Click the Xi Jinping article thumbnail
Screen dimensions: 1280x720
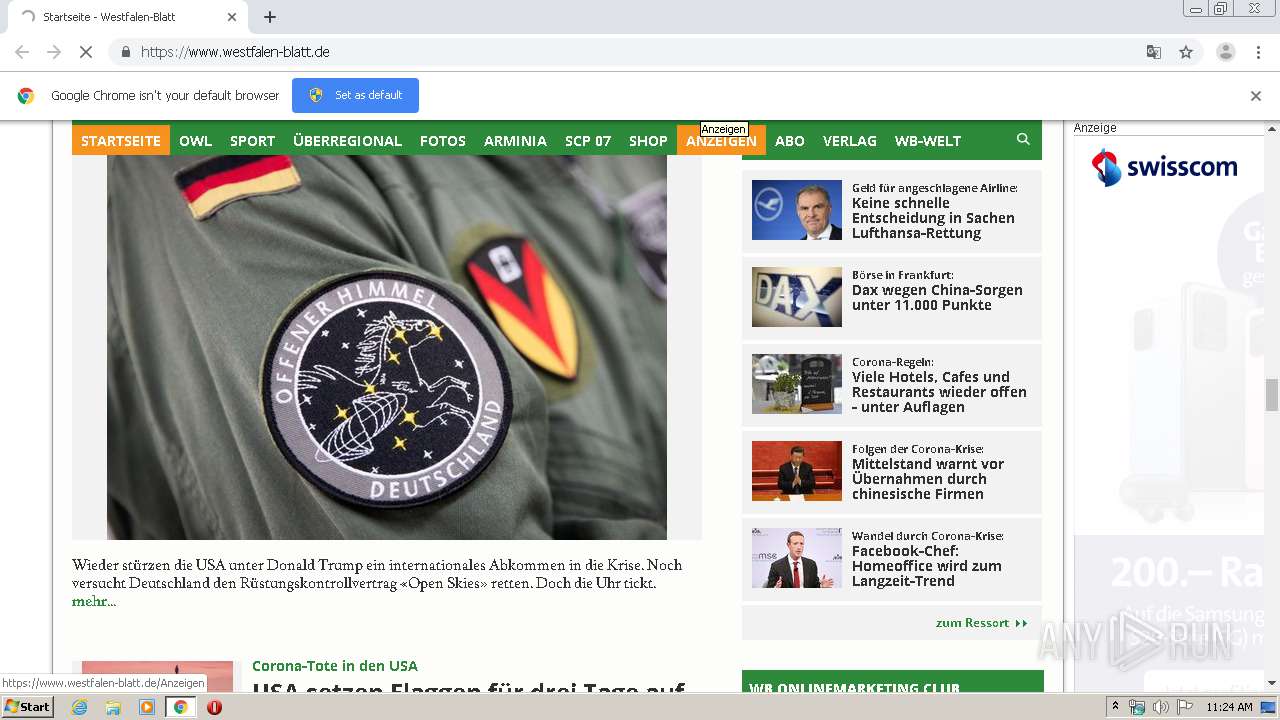[x=797, y=471]
